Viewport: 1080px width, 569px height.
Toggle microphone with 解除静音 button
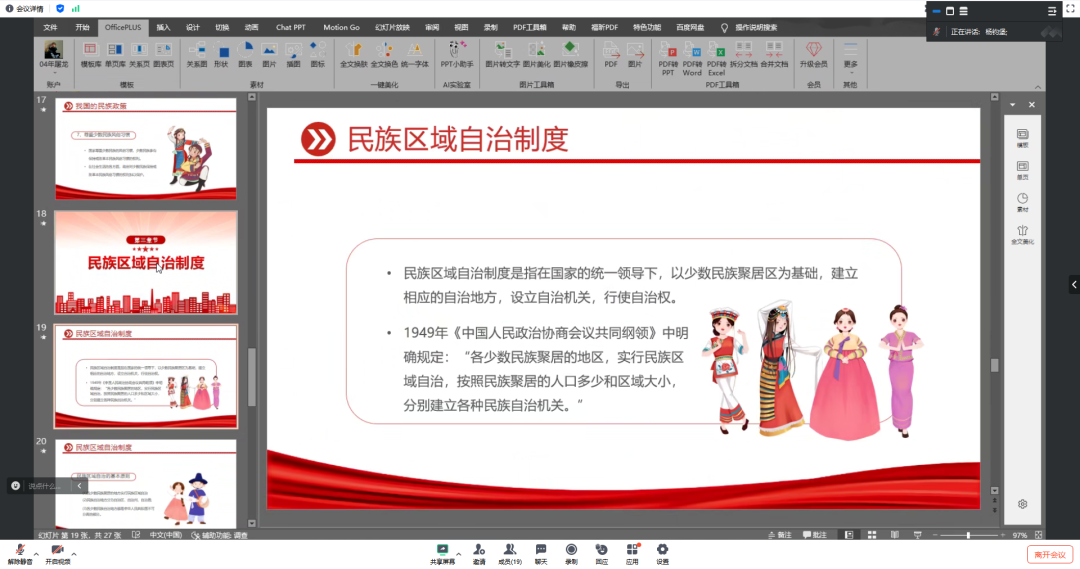click(x=19, y=553)
